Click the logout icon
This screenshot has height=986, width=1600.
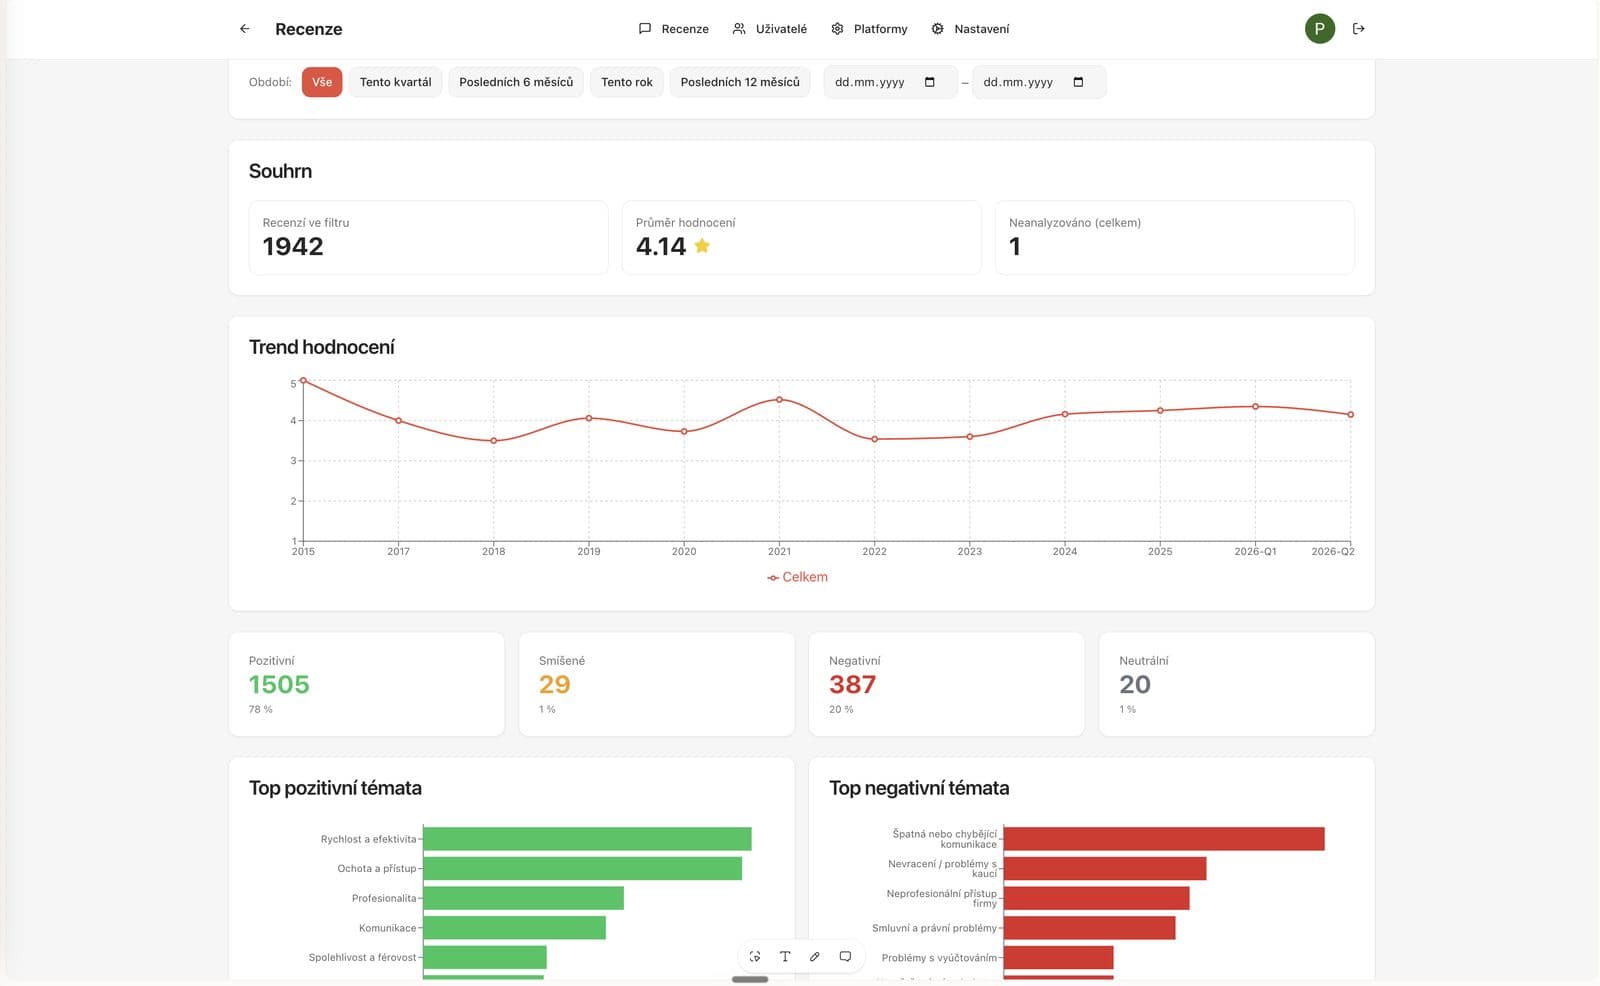pos(1358,29)
